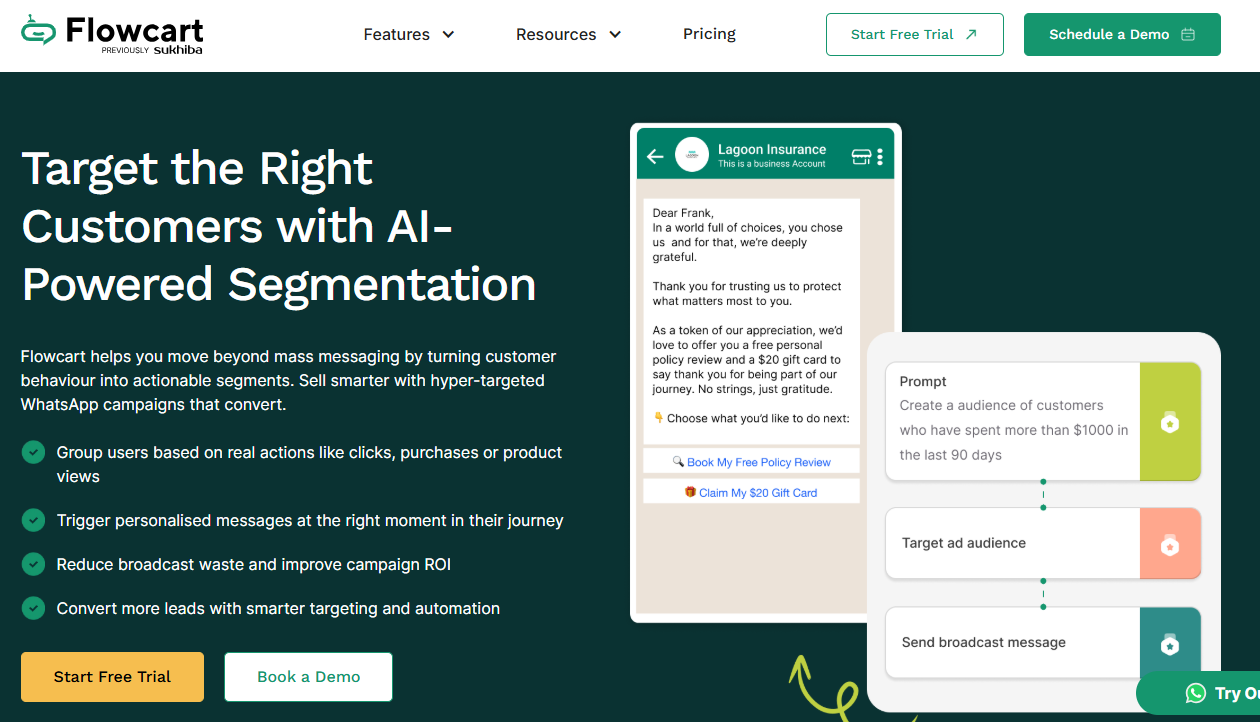Click the Send broadcast message teal icon
The height and width of the screenshot is (722, 1260).
[1170, 644]
